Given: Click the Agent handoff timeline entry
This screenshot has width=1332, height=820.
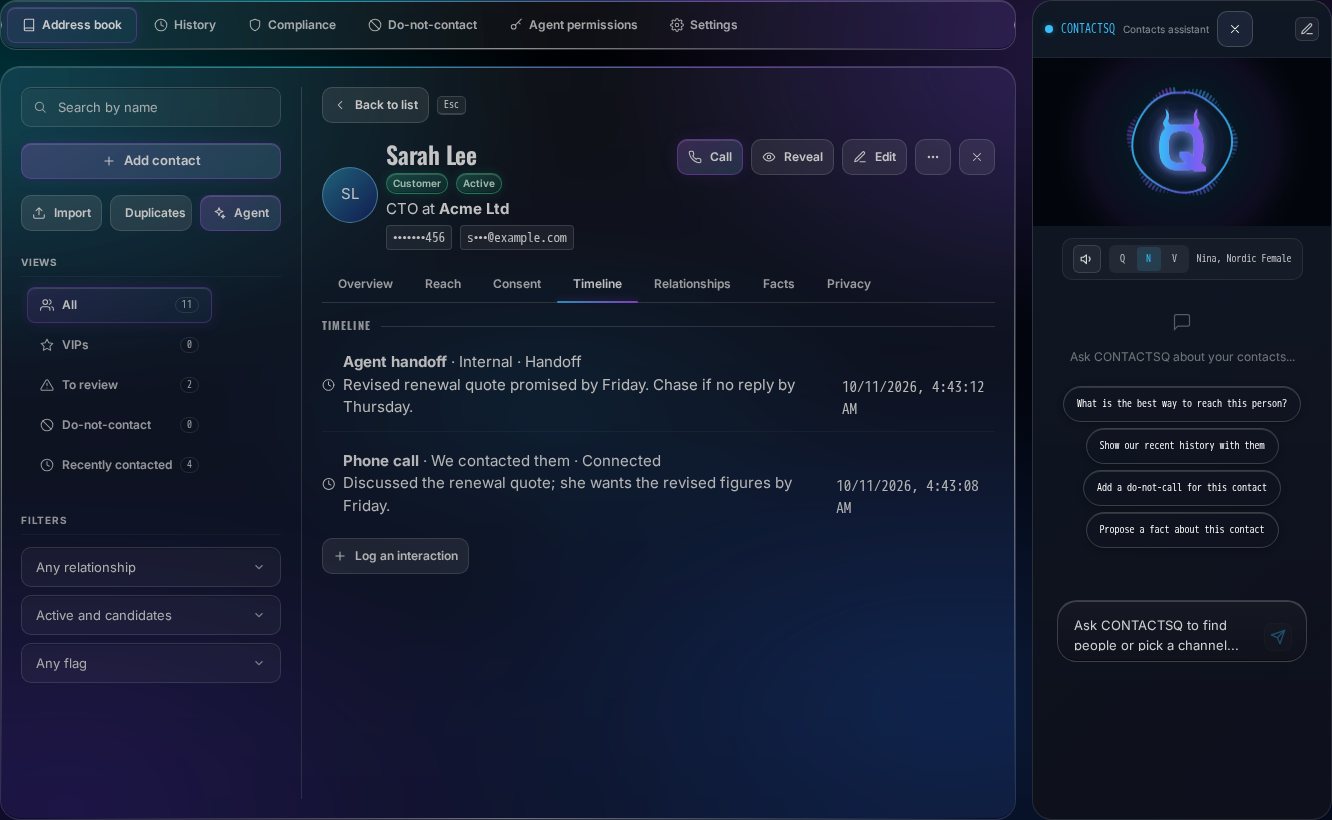Looking at the screenshot, I should pyautogui.click(x=658, y=384).
